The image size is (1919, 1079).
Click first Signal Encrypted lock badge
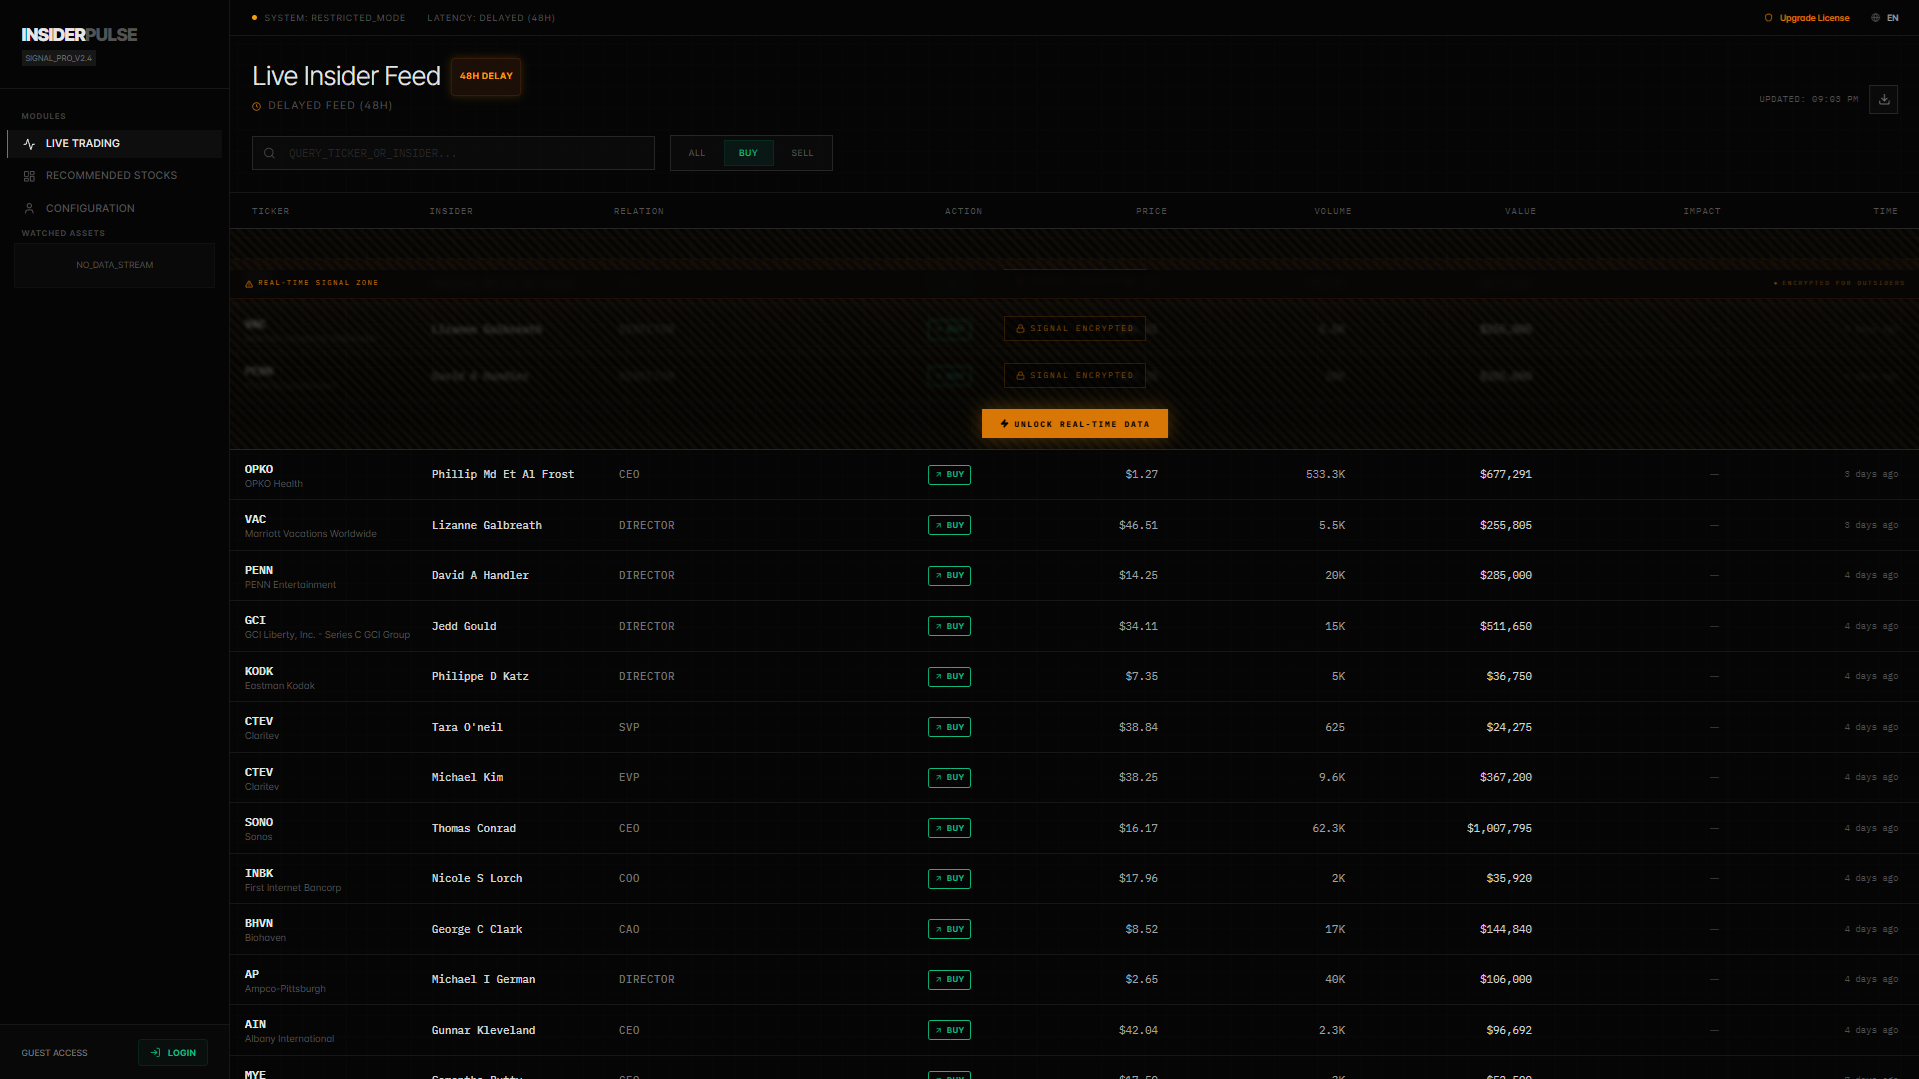pos(1074,328)
